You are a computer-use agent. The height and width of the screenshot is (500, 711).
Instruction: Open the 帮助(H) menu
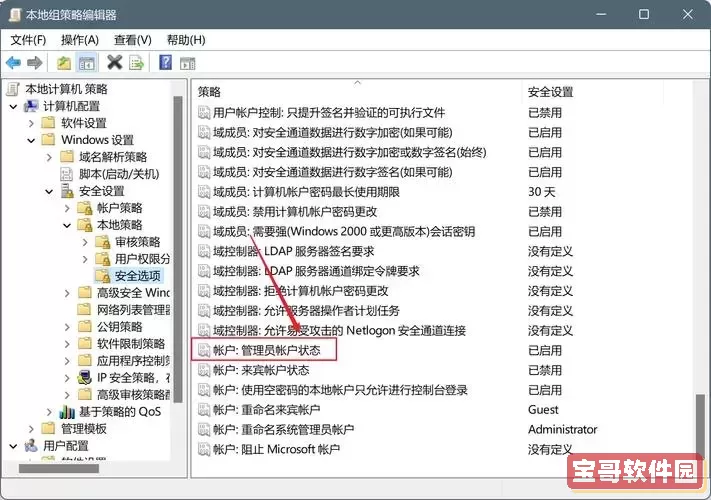coord(186,40)
